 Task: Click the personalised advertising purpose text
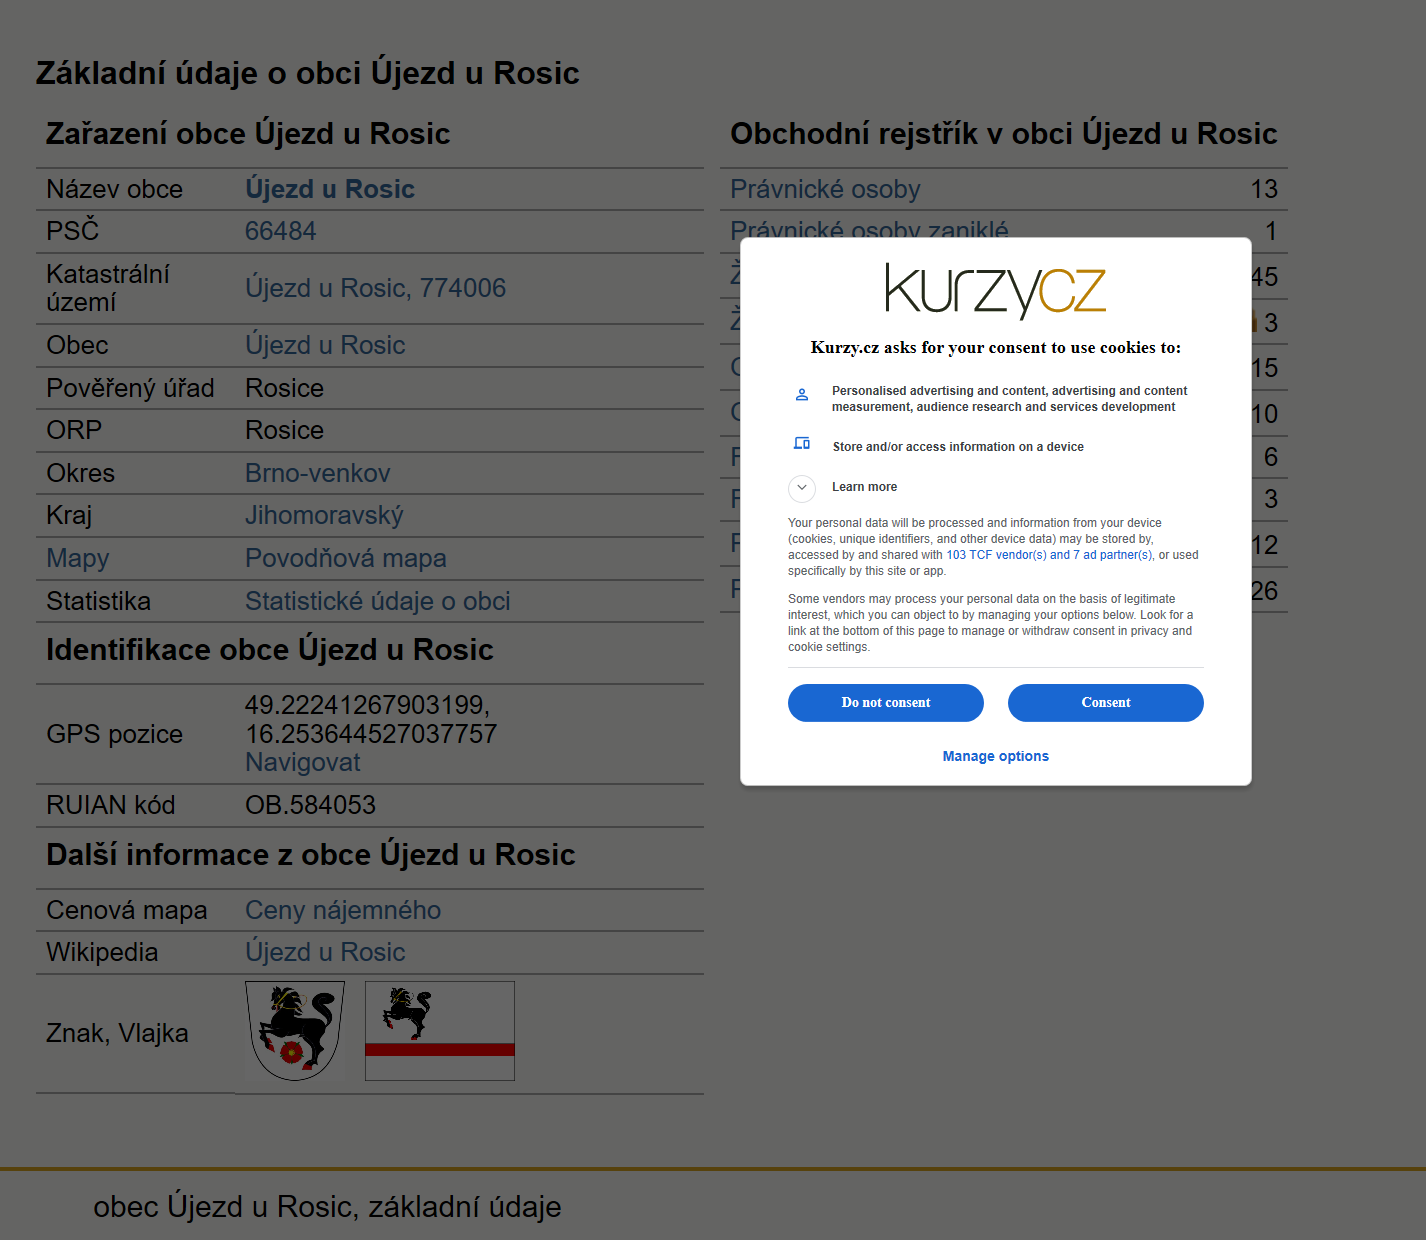pos(1009,399)
